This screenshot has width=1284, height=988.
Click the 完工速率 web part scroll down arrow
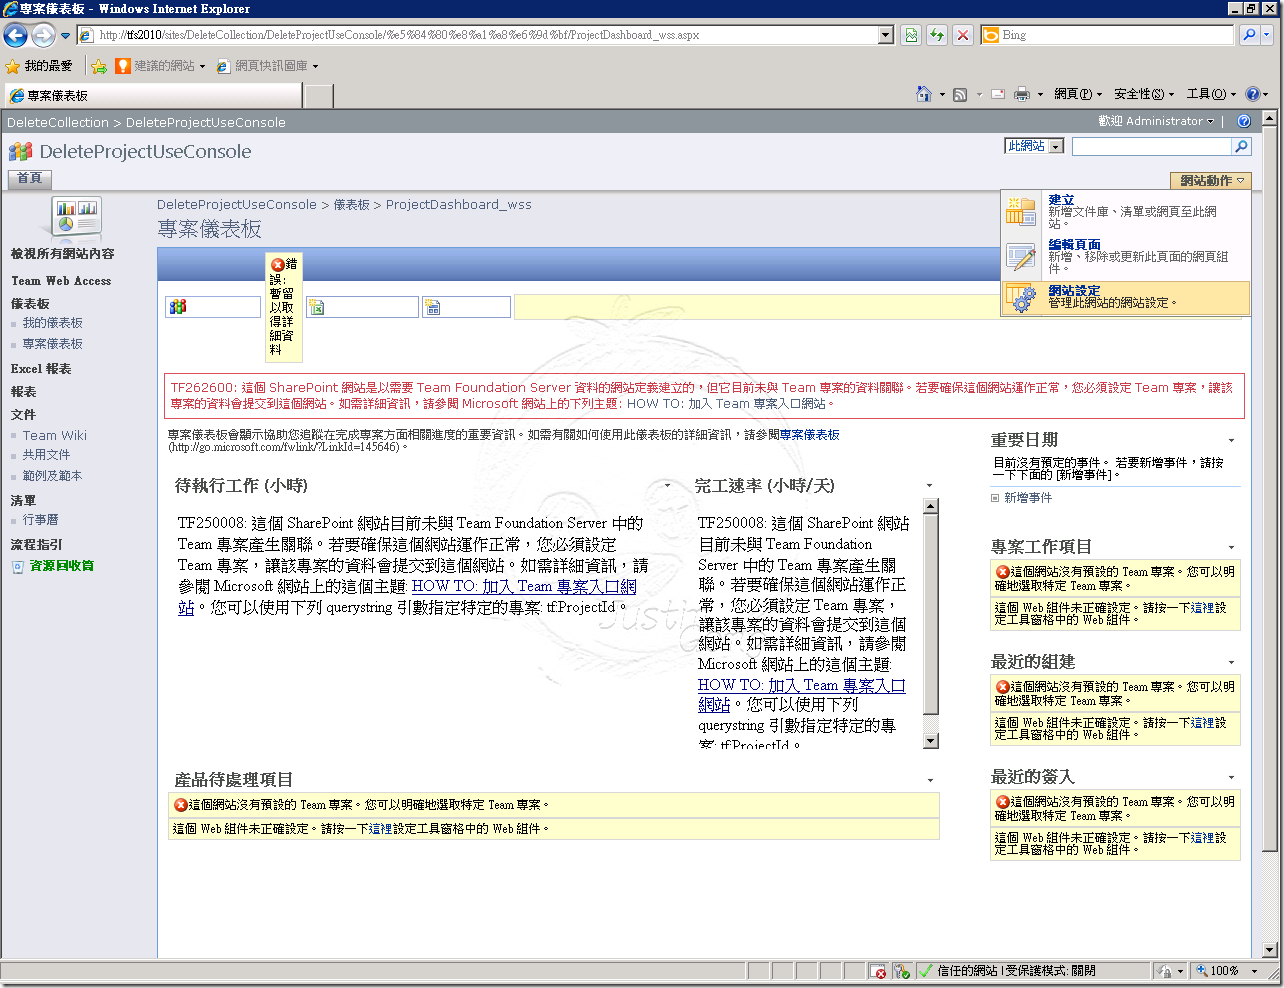(x=931, y=741)
